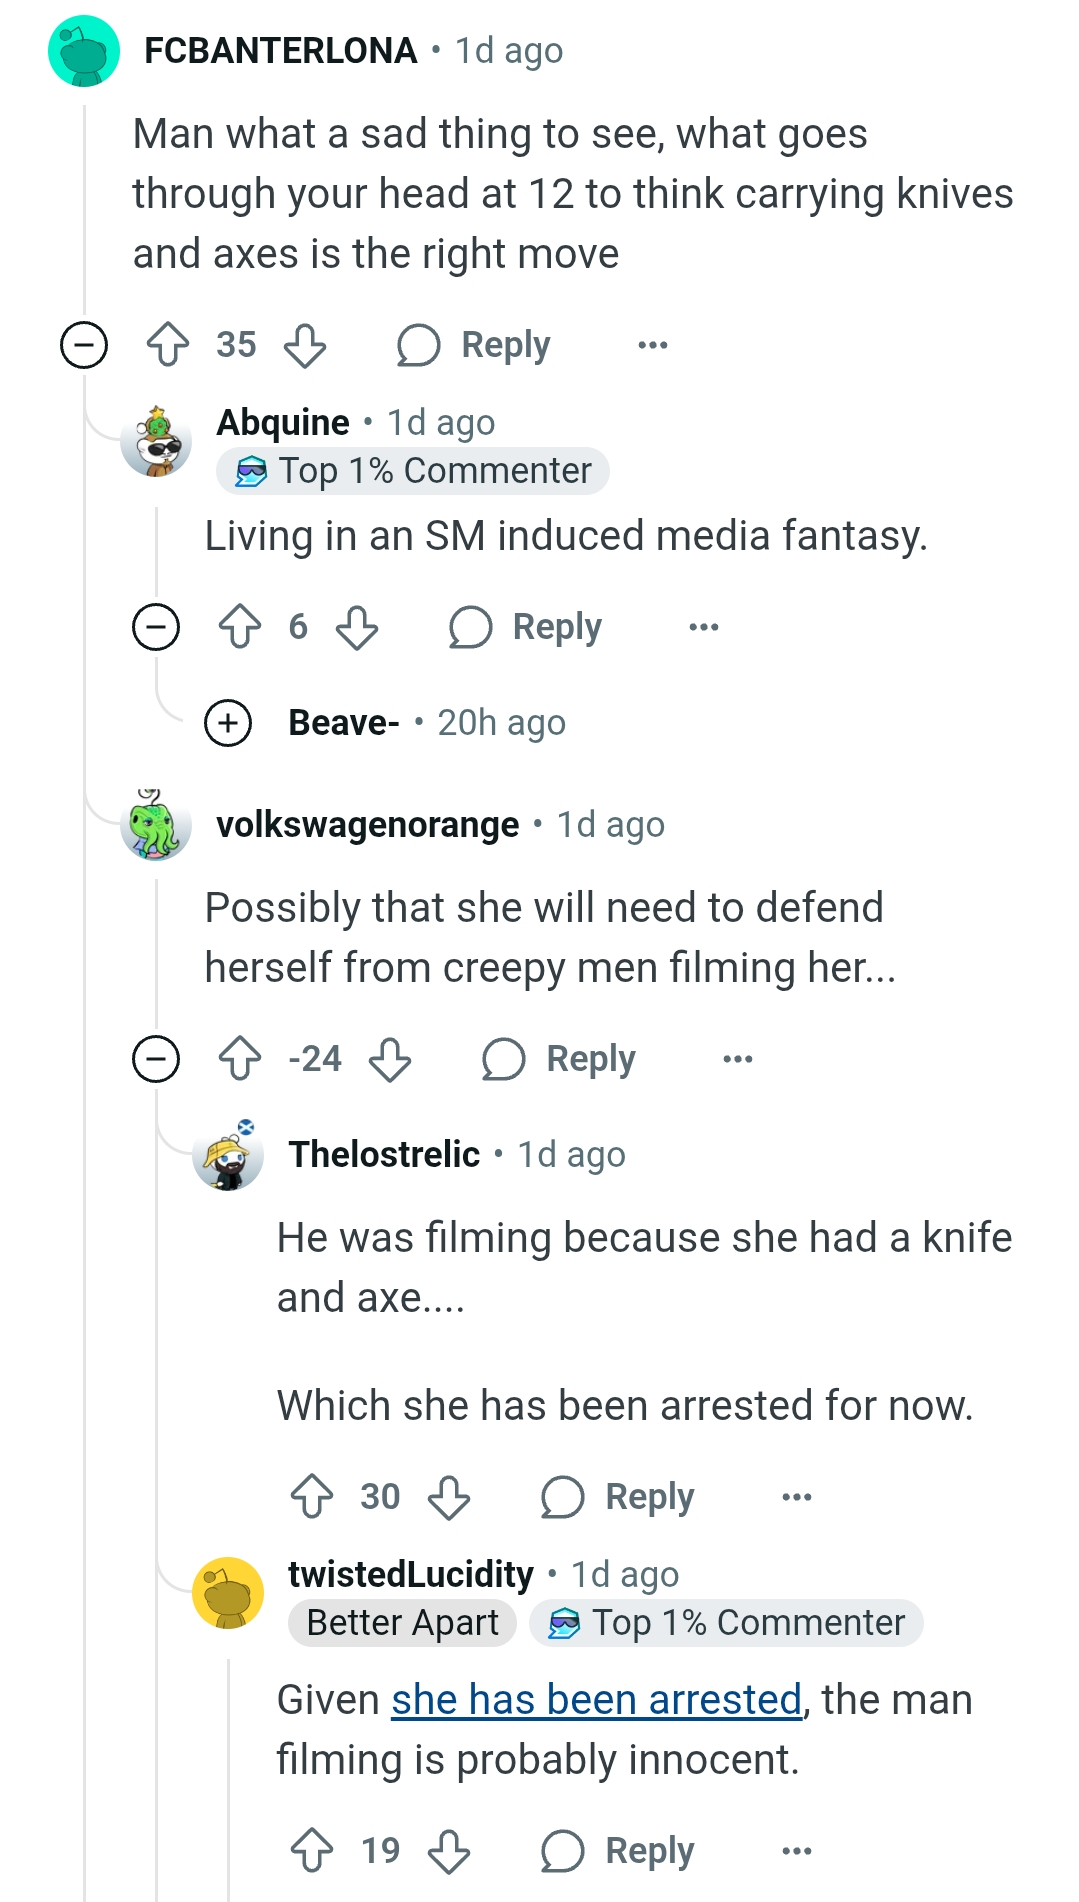Open the 'she has been arrested' link
1079x1902 pixels.
(596, 1700)
